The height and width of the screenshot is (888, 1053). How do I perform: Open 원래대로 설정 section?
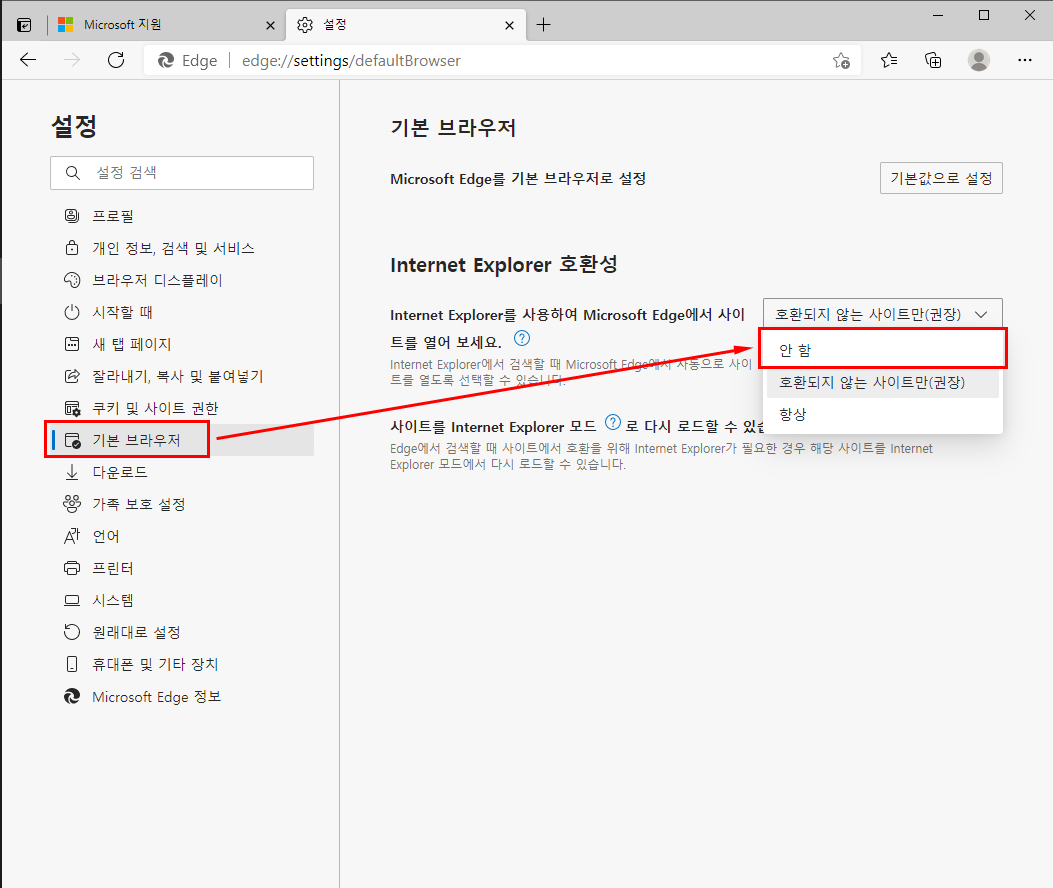click(x=182, y=632)
